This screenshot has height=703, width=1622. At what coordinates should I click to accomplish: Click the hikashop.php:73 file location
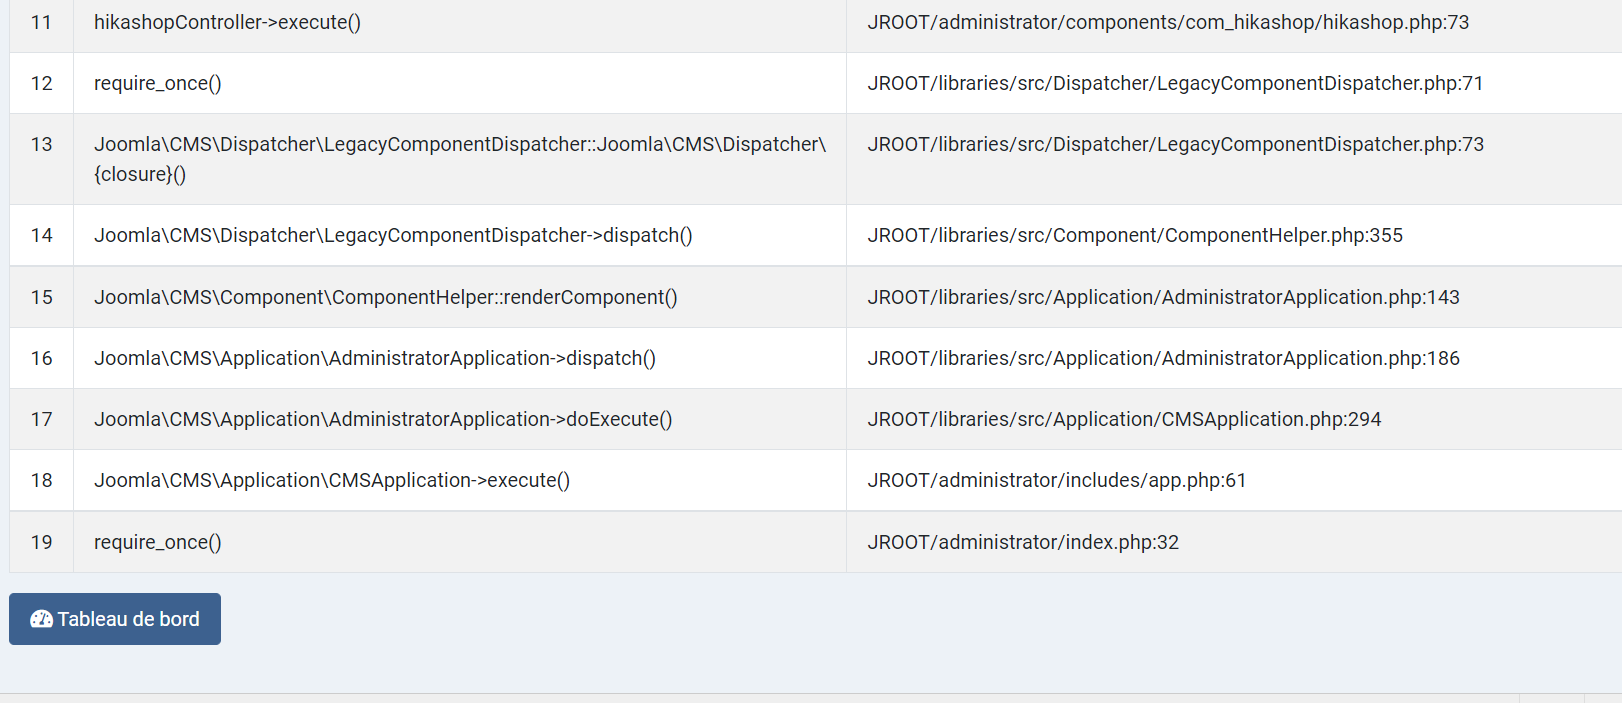[1167, 22]
